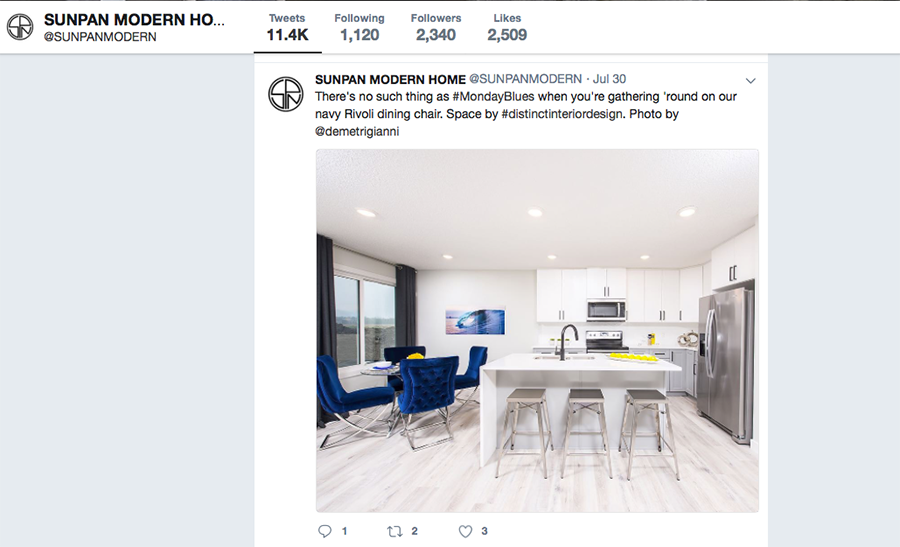
Task: Click the reply count number 1
Action: coord(344,532)
